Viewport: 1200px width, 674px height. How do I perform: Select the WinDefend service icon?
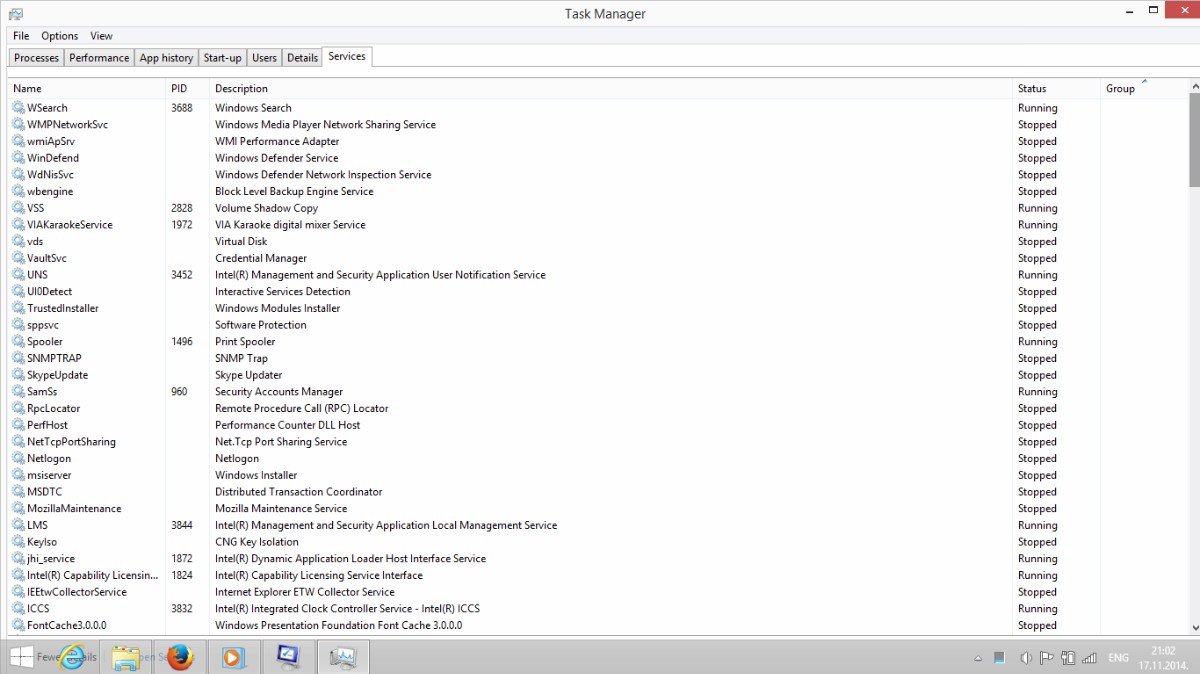click(18, 158)
